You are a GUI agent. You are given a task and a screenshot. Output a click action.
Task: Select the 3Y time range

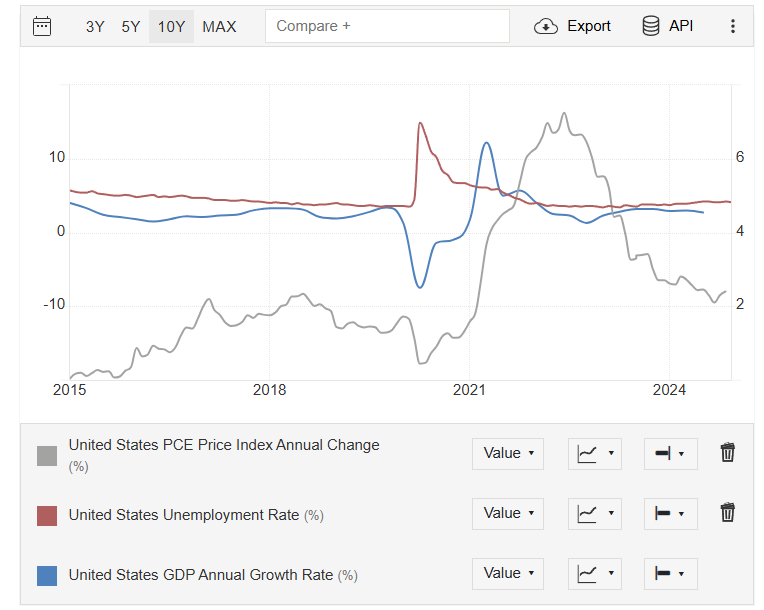click(x=95, y=26)
